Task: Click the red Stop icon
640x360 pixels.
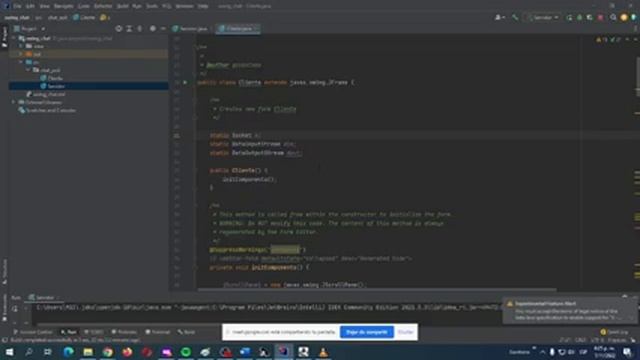Action: click(600, 18)
